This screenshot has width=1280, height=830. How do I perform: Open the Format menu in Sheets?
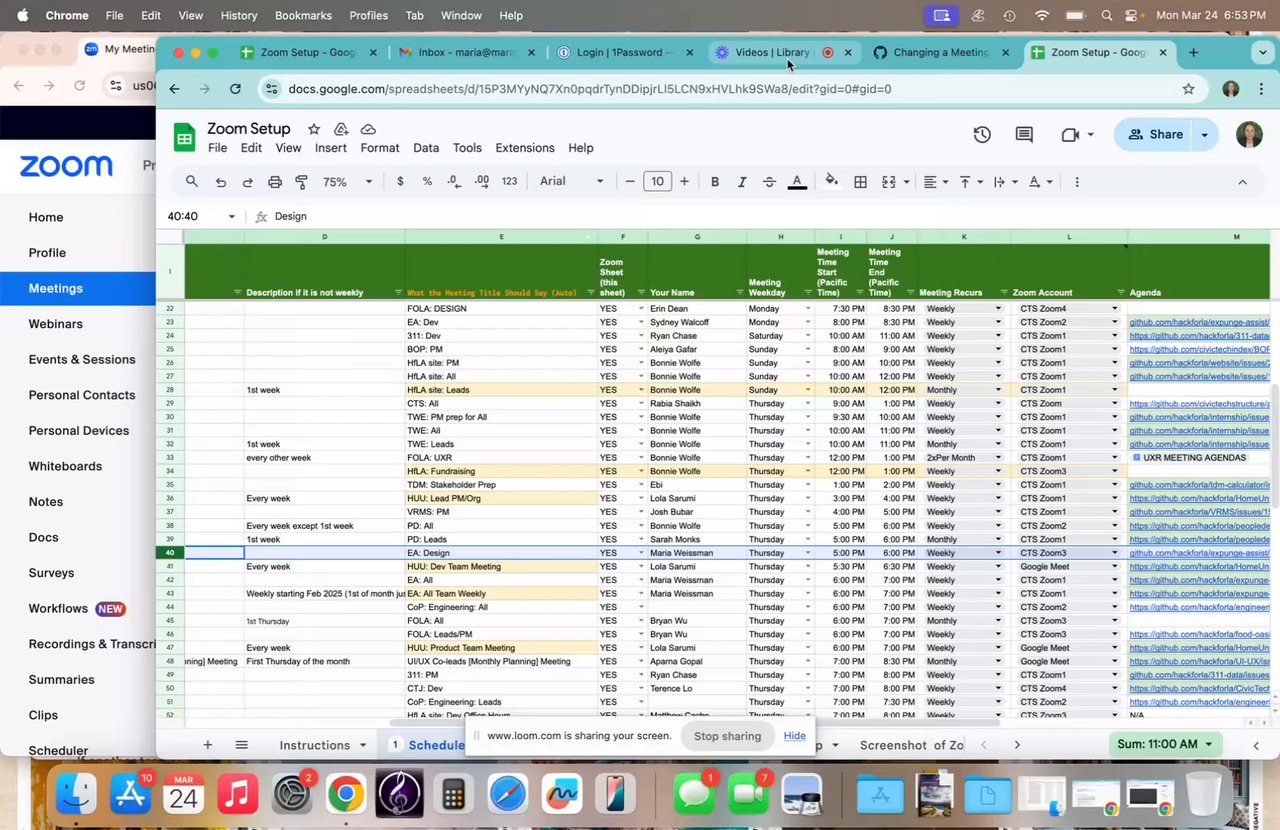pyautogui.click(x=380, y=148)
